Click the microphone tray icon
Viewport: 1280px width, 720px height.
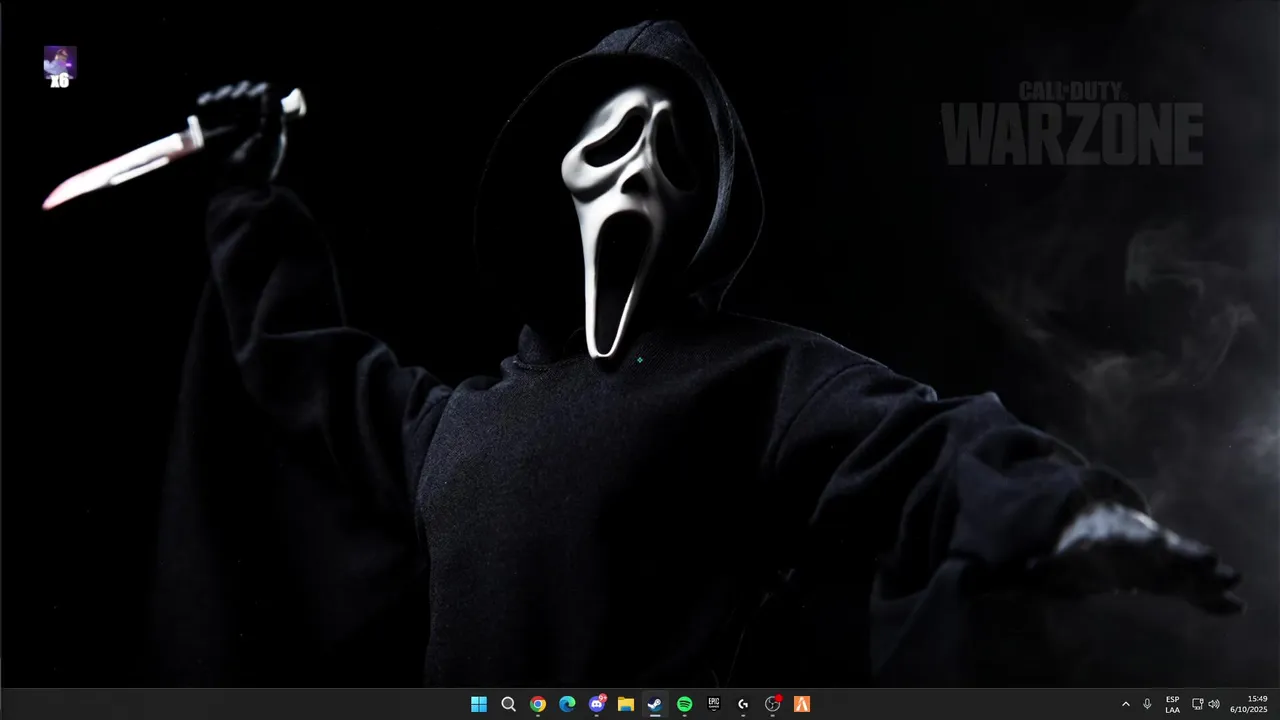pos(1147,704)
